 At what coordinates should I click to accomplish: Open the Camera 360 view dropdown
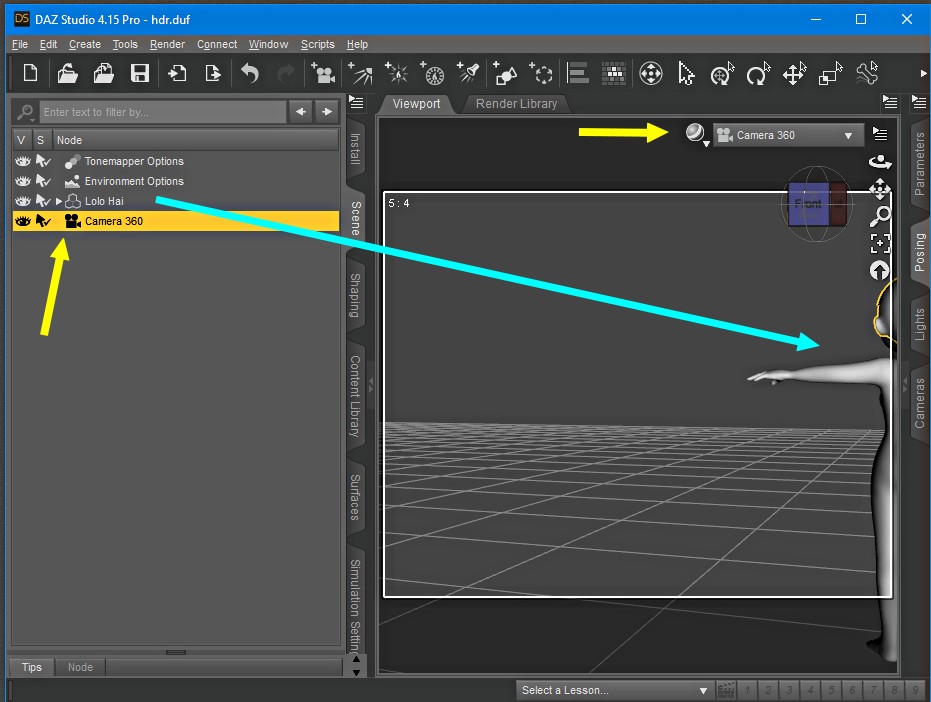coord(786,135)
